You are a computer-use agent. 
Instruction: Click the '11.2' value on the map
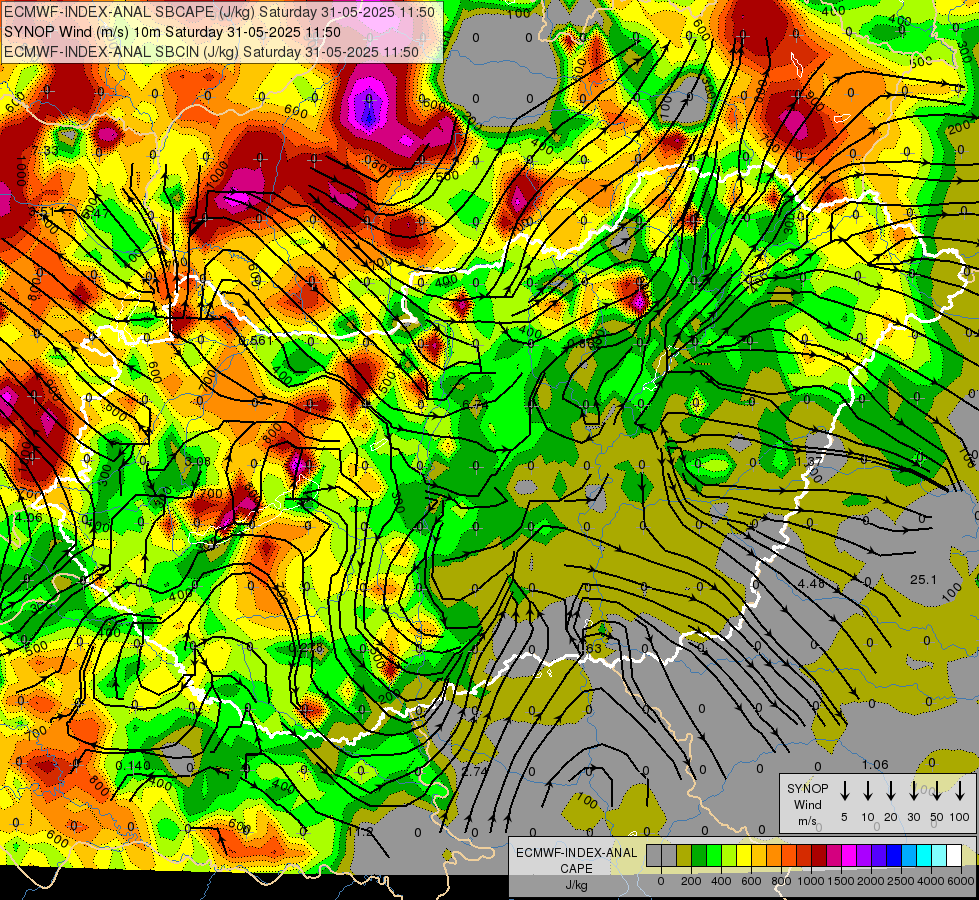360,832
